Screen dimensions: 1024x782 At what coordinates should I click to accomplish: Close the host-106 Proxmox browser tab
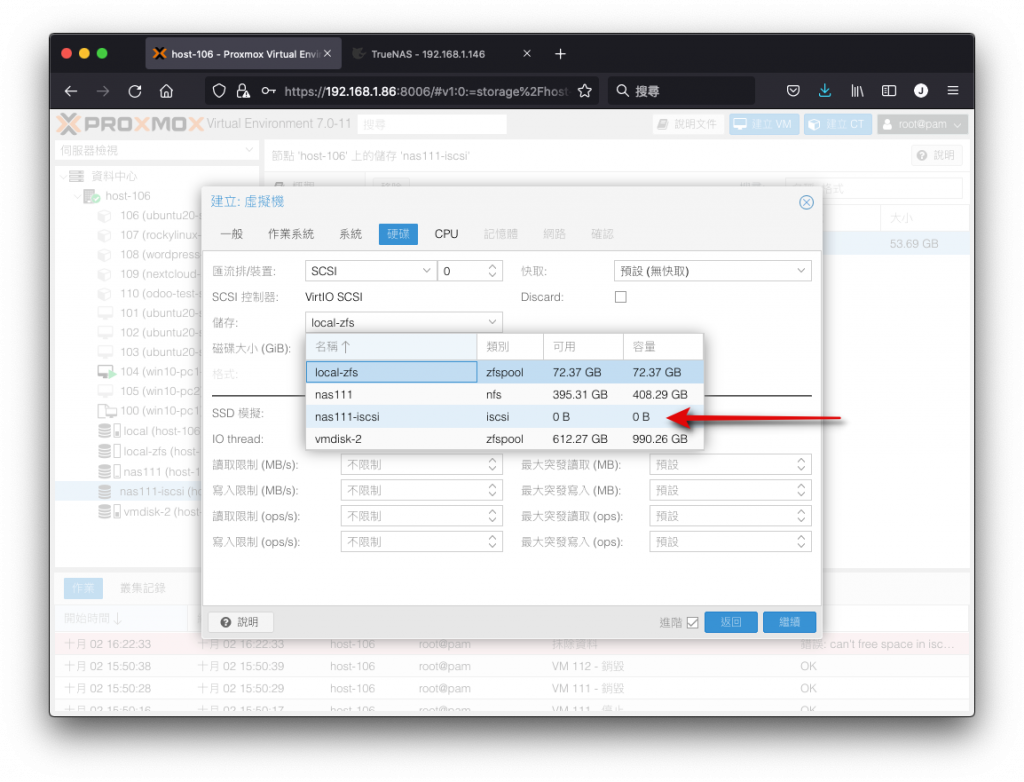328,54
